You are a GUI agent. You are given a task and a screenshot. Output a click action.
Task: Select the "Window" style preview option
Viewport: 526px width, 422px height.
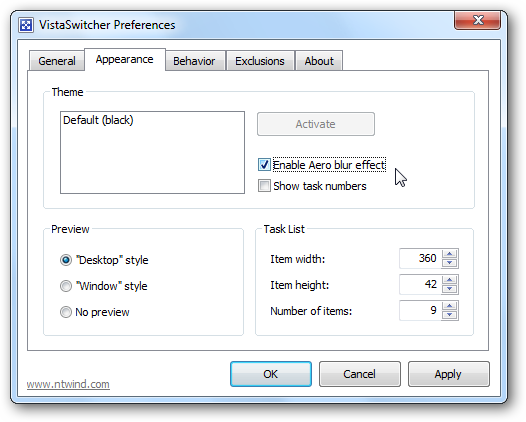click(x=66, y=286)
